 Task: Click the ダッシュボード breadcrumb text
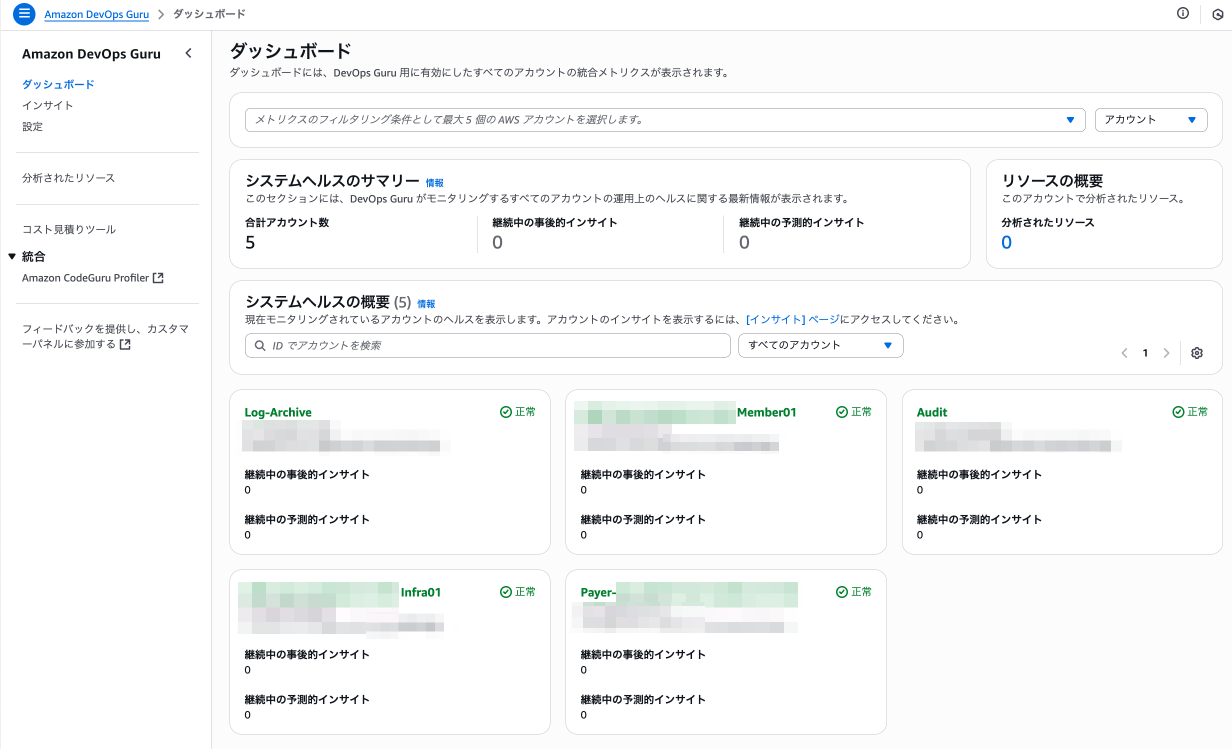click(x=209, y=14)
